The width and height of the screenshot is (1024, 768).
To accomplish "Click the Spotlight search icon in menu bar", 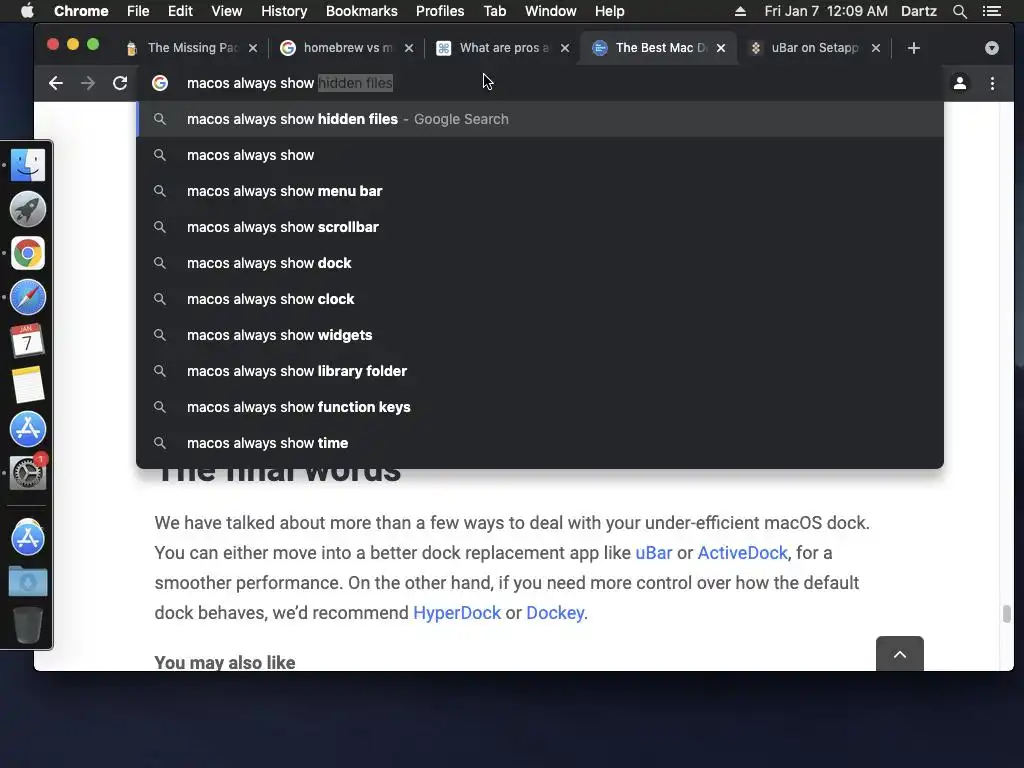I will click(x=959, y=11).
